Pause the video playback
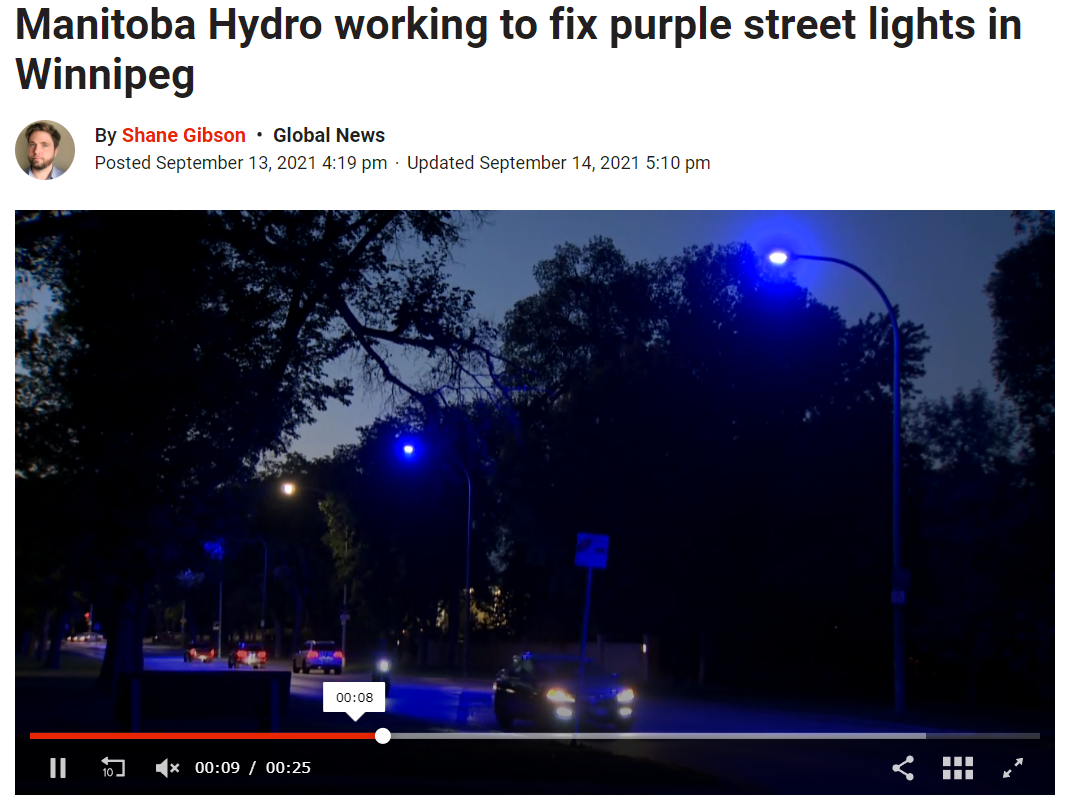Screen dimensions: 1065x801 (x=58, y=768)
